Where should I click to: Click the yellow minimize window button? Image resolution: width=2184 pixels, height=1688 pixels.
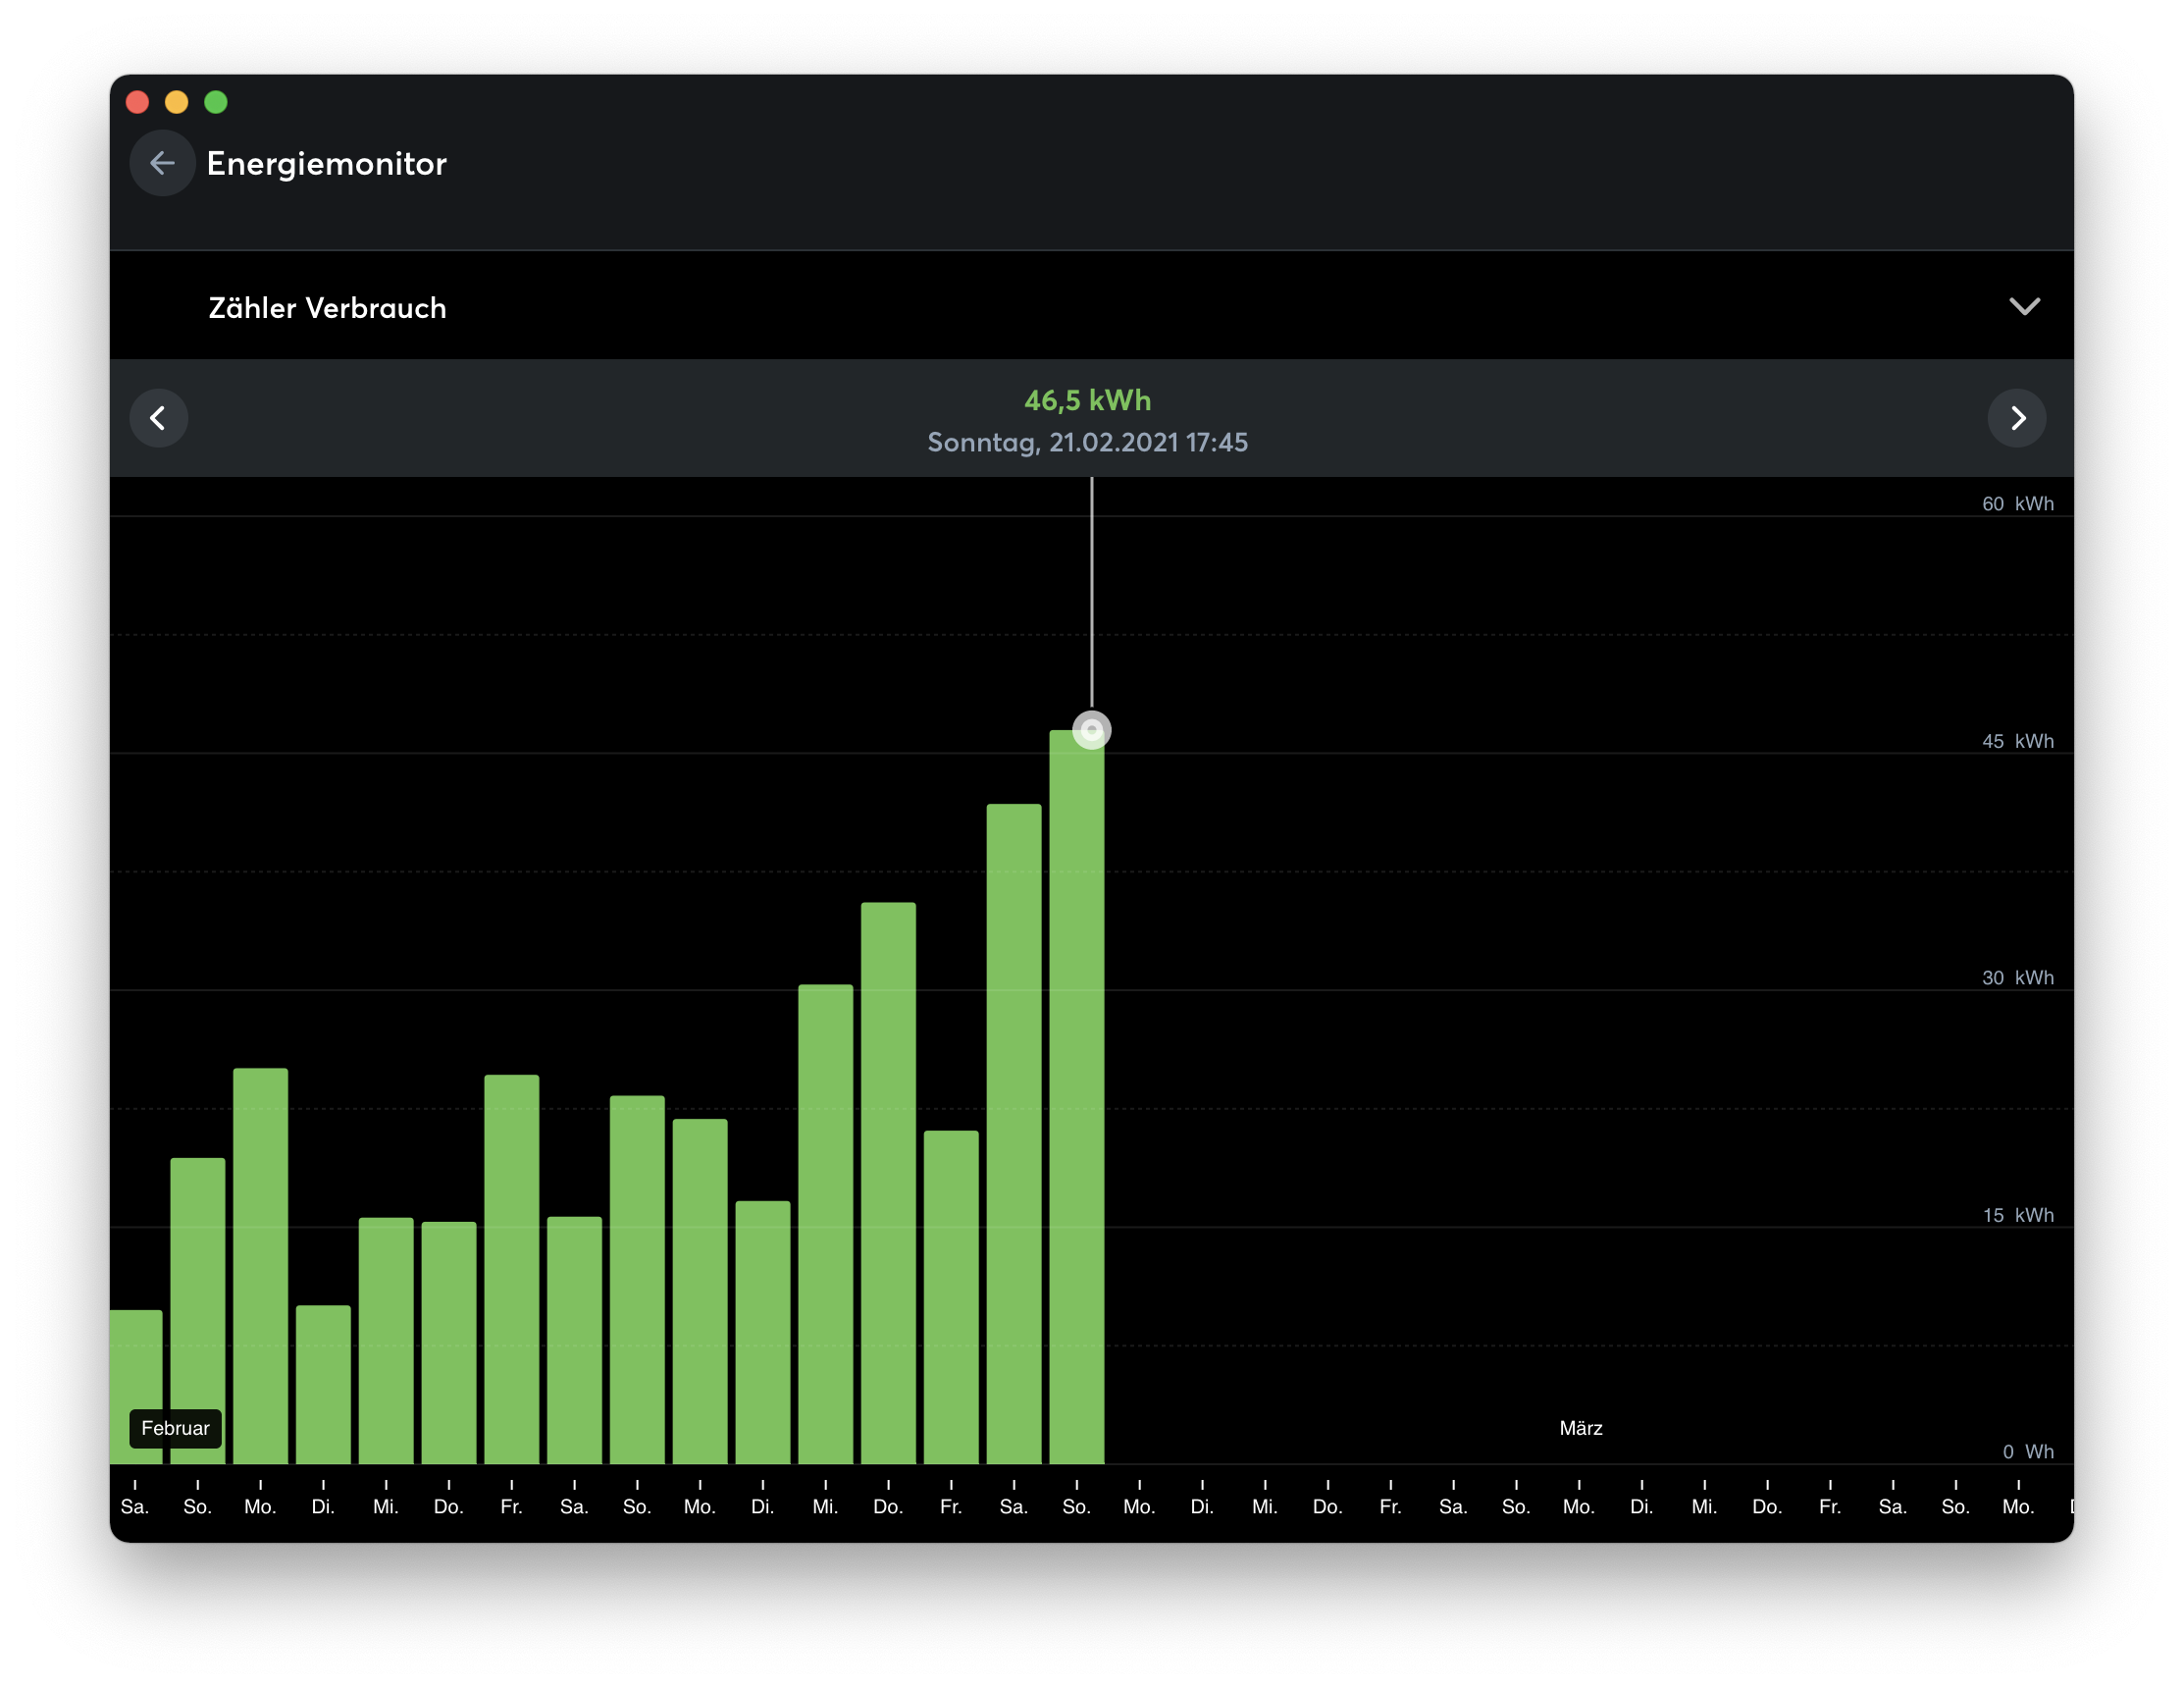tap(177, 102)
